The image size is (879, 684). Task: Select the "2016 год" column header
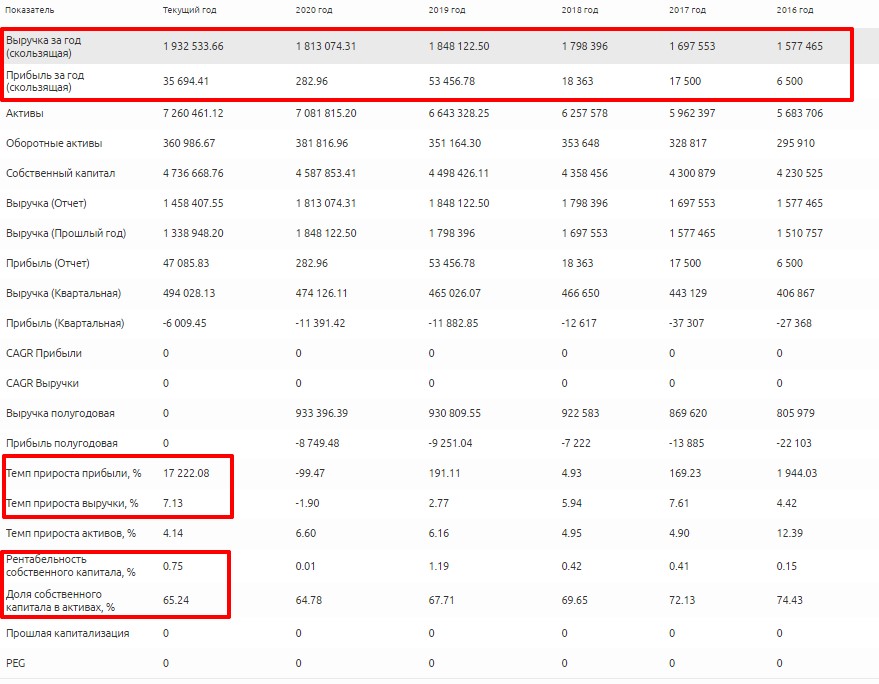point(794,10)
